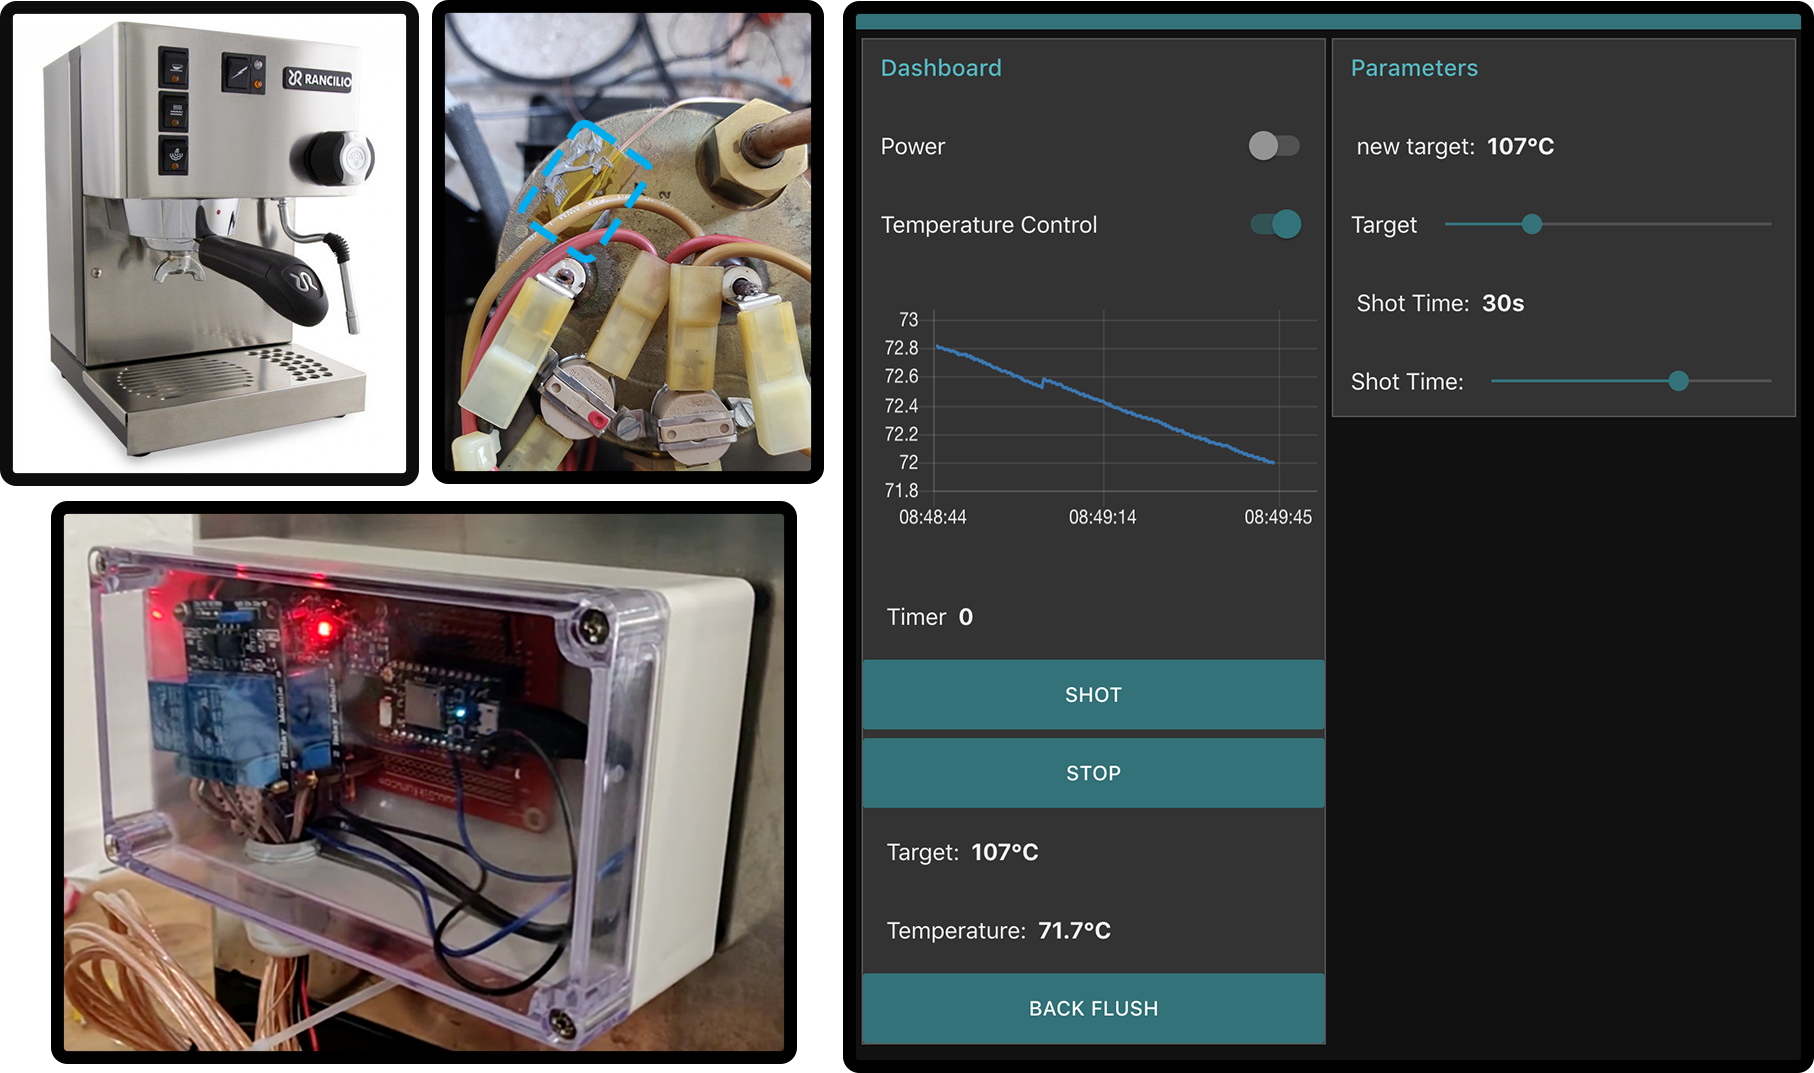This screenshot has width=1814, height=1073.
Task: Click the temperature chart line
Action: pos(1105,402)
